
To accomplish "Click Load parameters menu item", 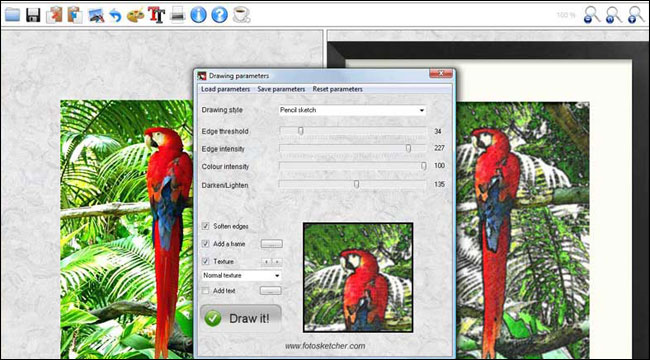I will pyautogui.click(x=226, y=89).
